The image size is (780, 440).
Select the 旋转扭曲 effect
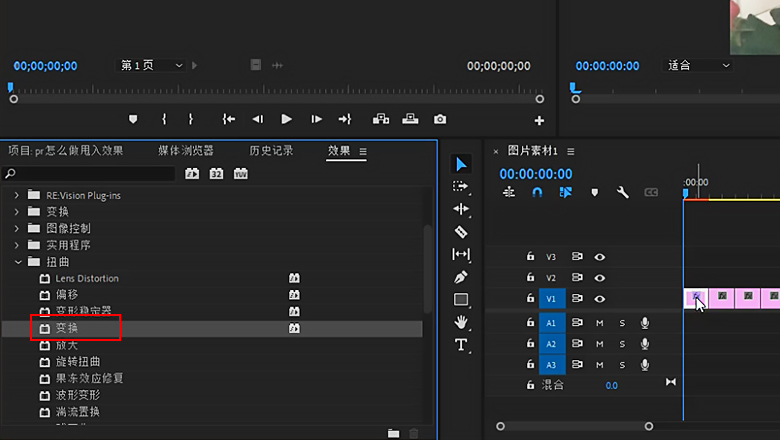tap(77, 361)
